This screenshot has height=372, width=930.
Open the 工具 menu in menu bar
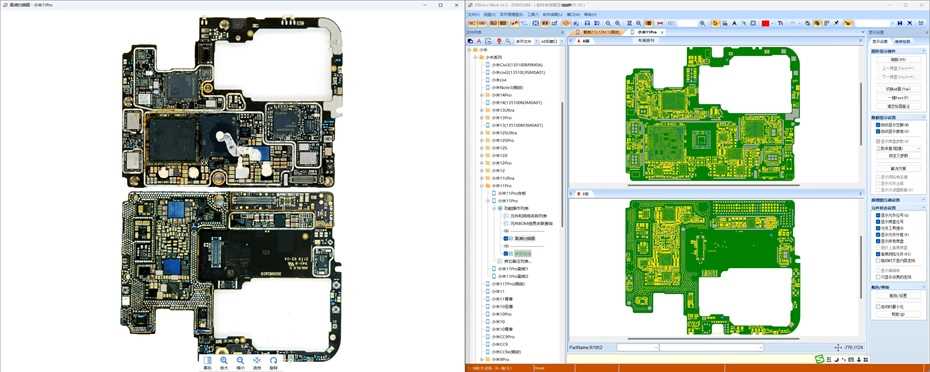tap(532, 13)
